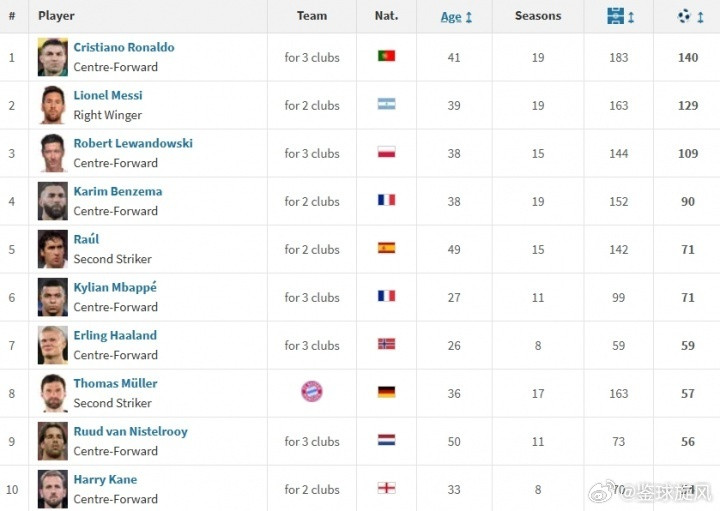Click Harry Kane portrait thumbnail

[53, 489]
